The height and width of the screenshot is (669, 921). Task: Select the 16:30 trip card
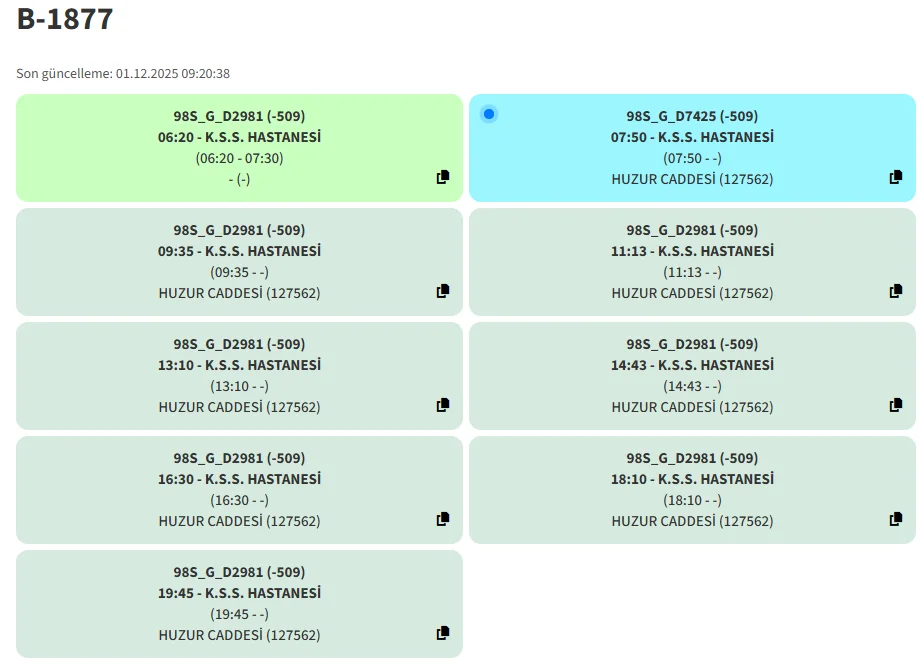239,490
